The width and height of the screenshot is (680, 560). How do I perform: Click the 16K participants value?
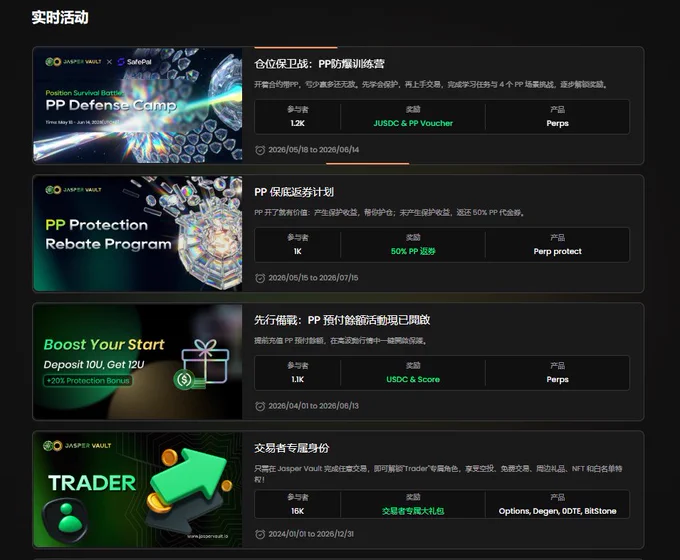(298, 511)
